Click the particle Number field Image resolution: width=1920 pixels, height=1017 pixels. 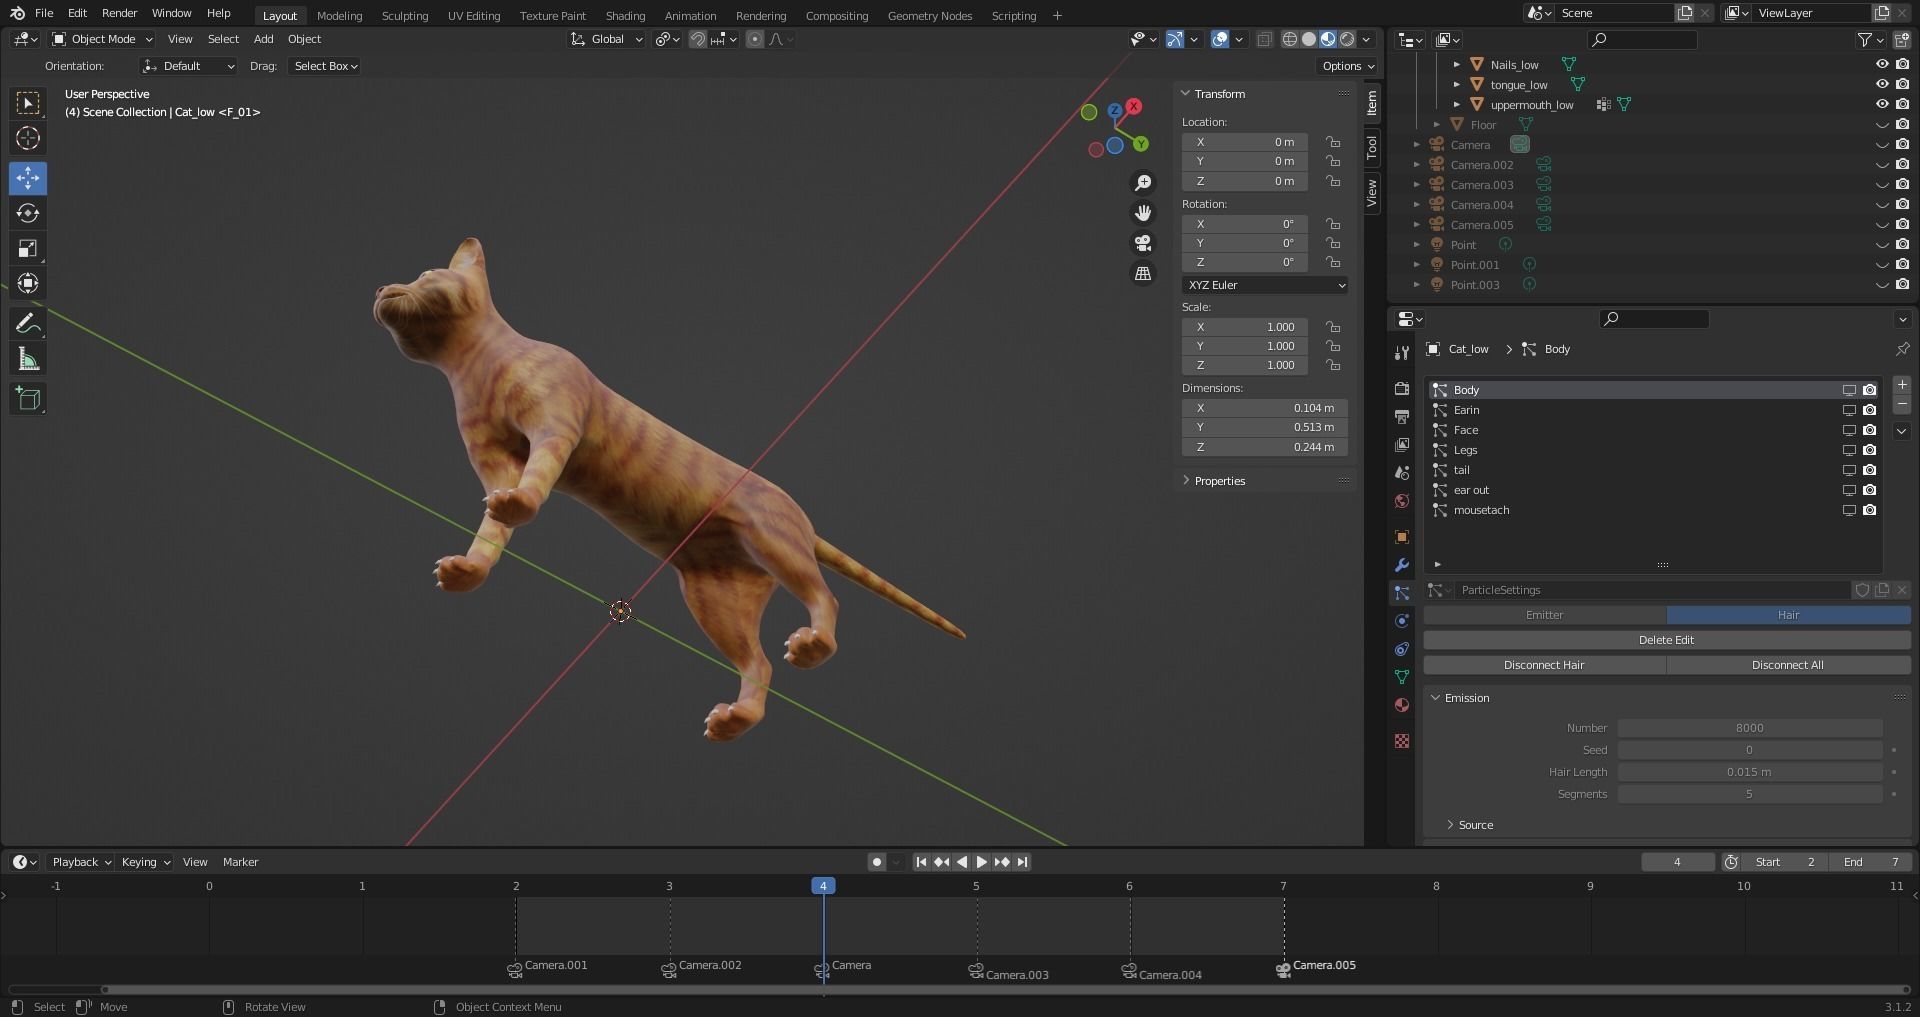click(1750, 728)
